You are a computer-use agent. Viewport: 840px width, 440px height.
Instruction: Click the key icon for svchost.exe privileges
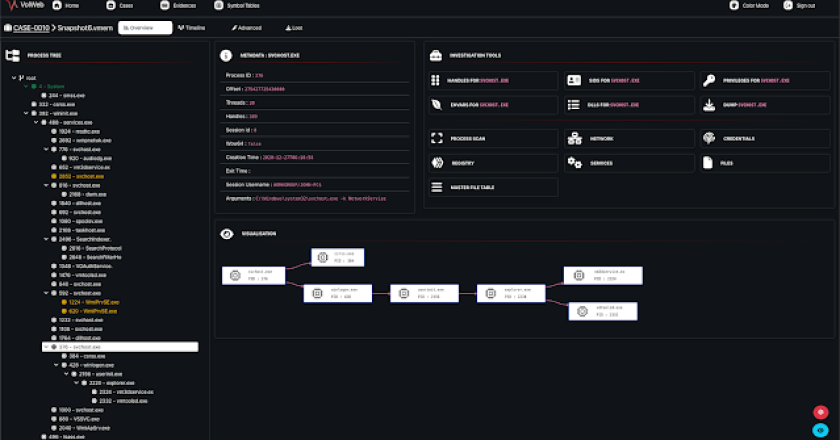coord(709,81)
